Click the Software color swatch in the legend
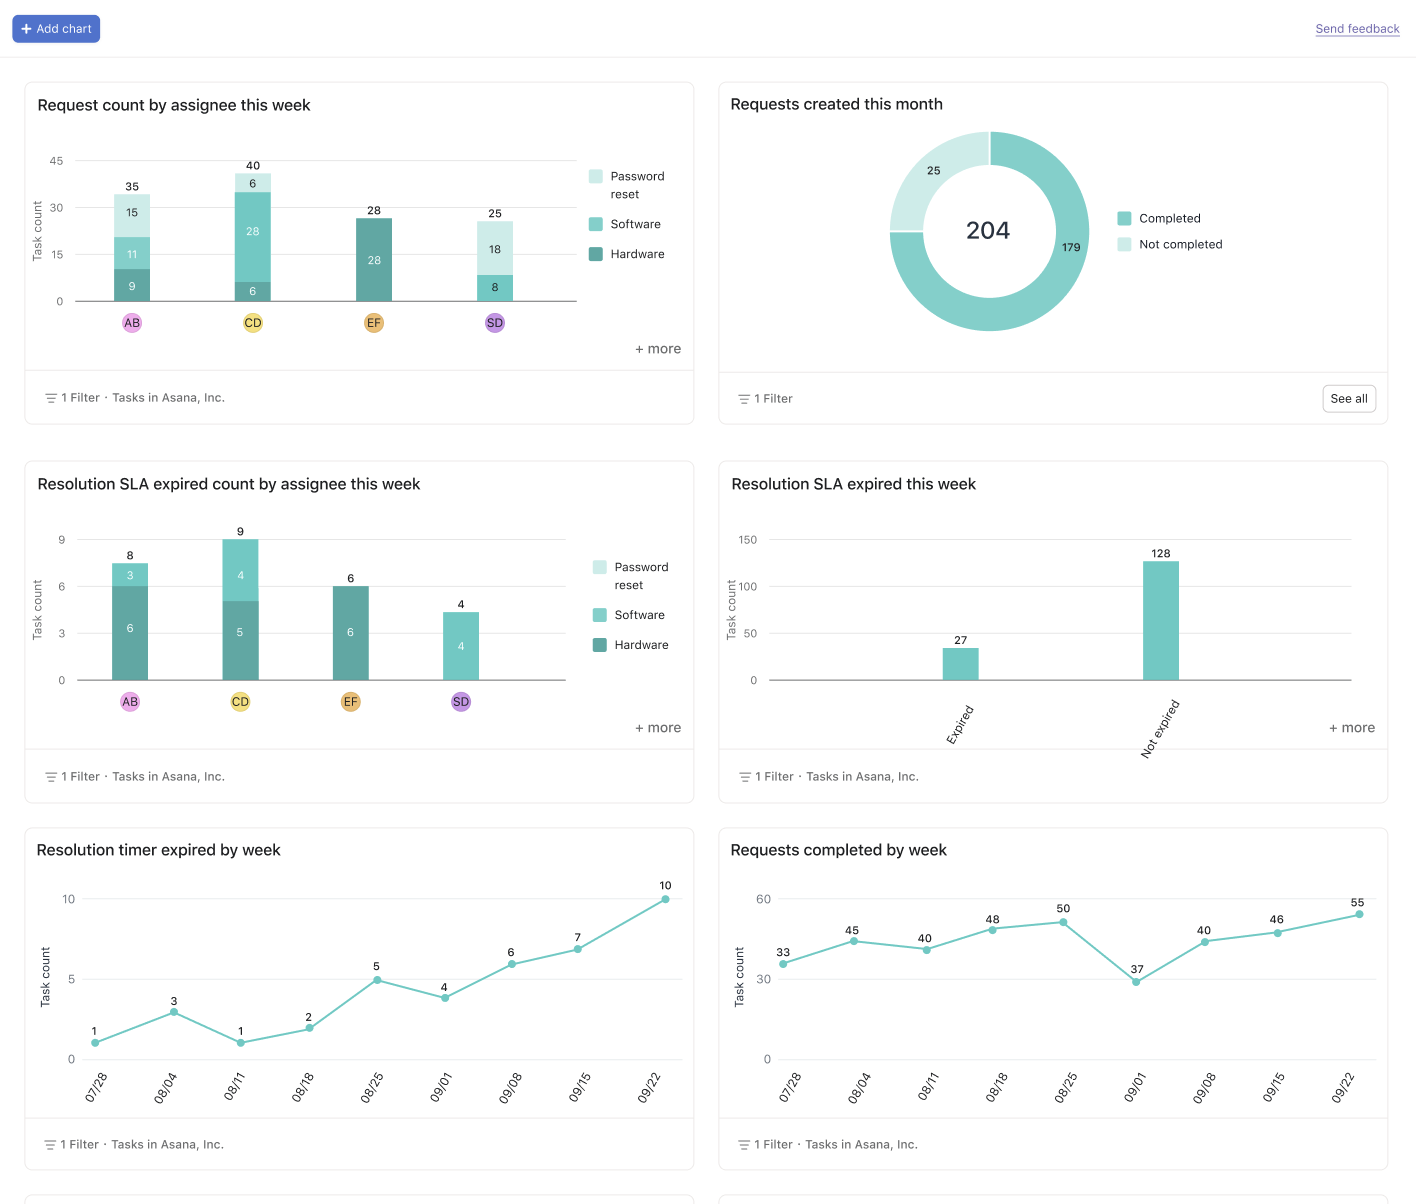 tap(598, 223)
